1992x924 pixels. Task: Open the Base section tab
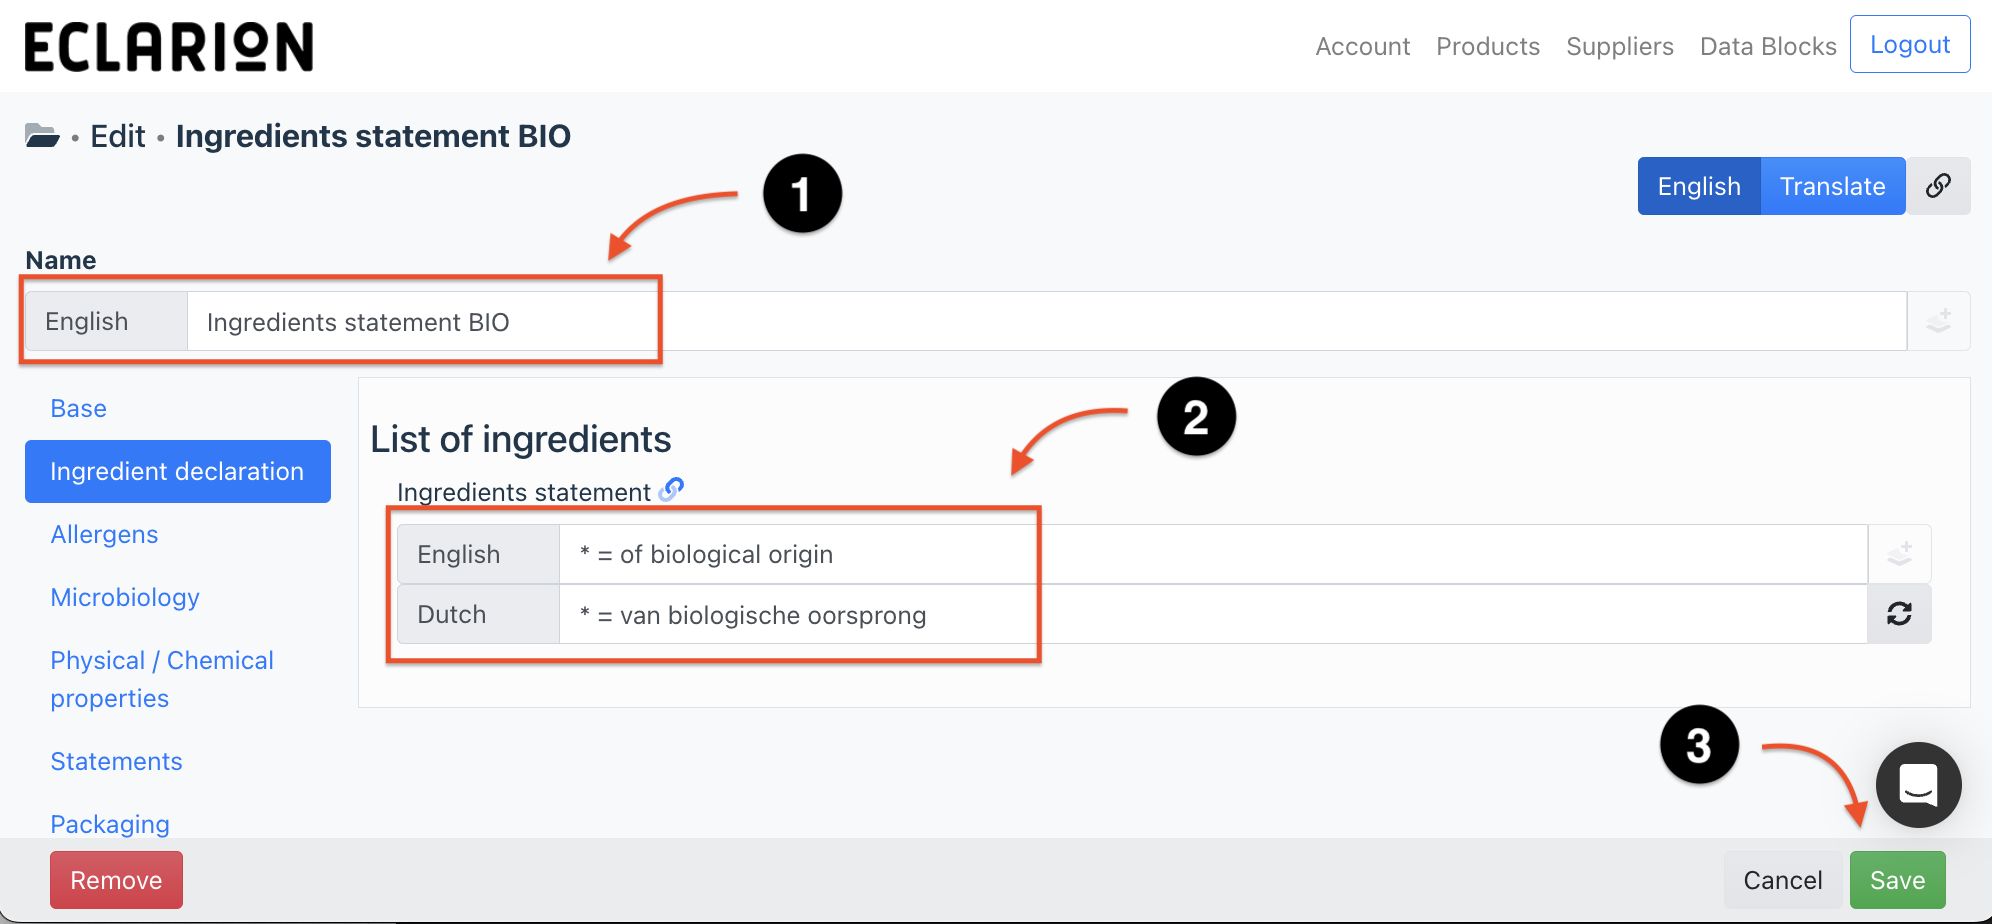(x=79, y=408)
